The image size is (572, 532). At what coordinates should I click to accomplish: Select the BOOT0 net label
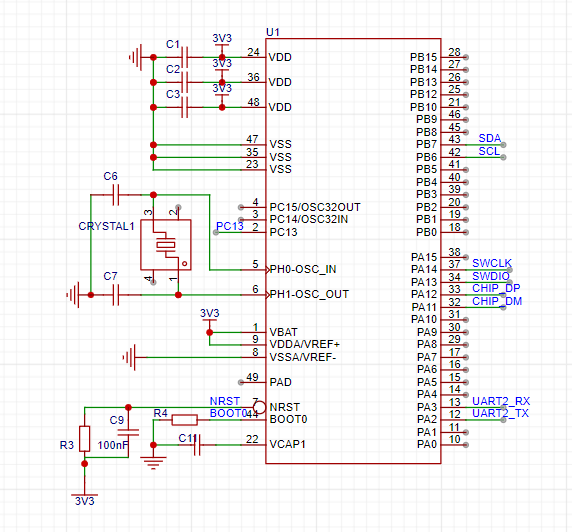[x=229, y=413]
